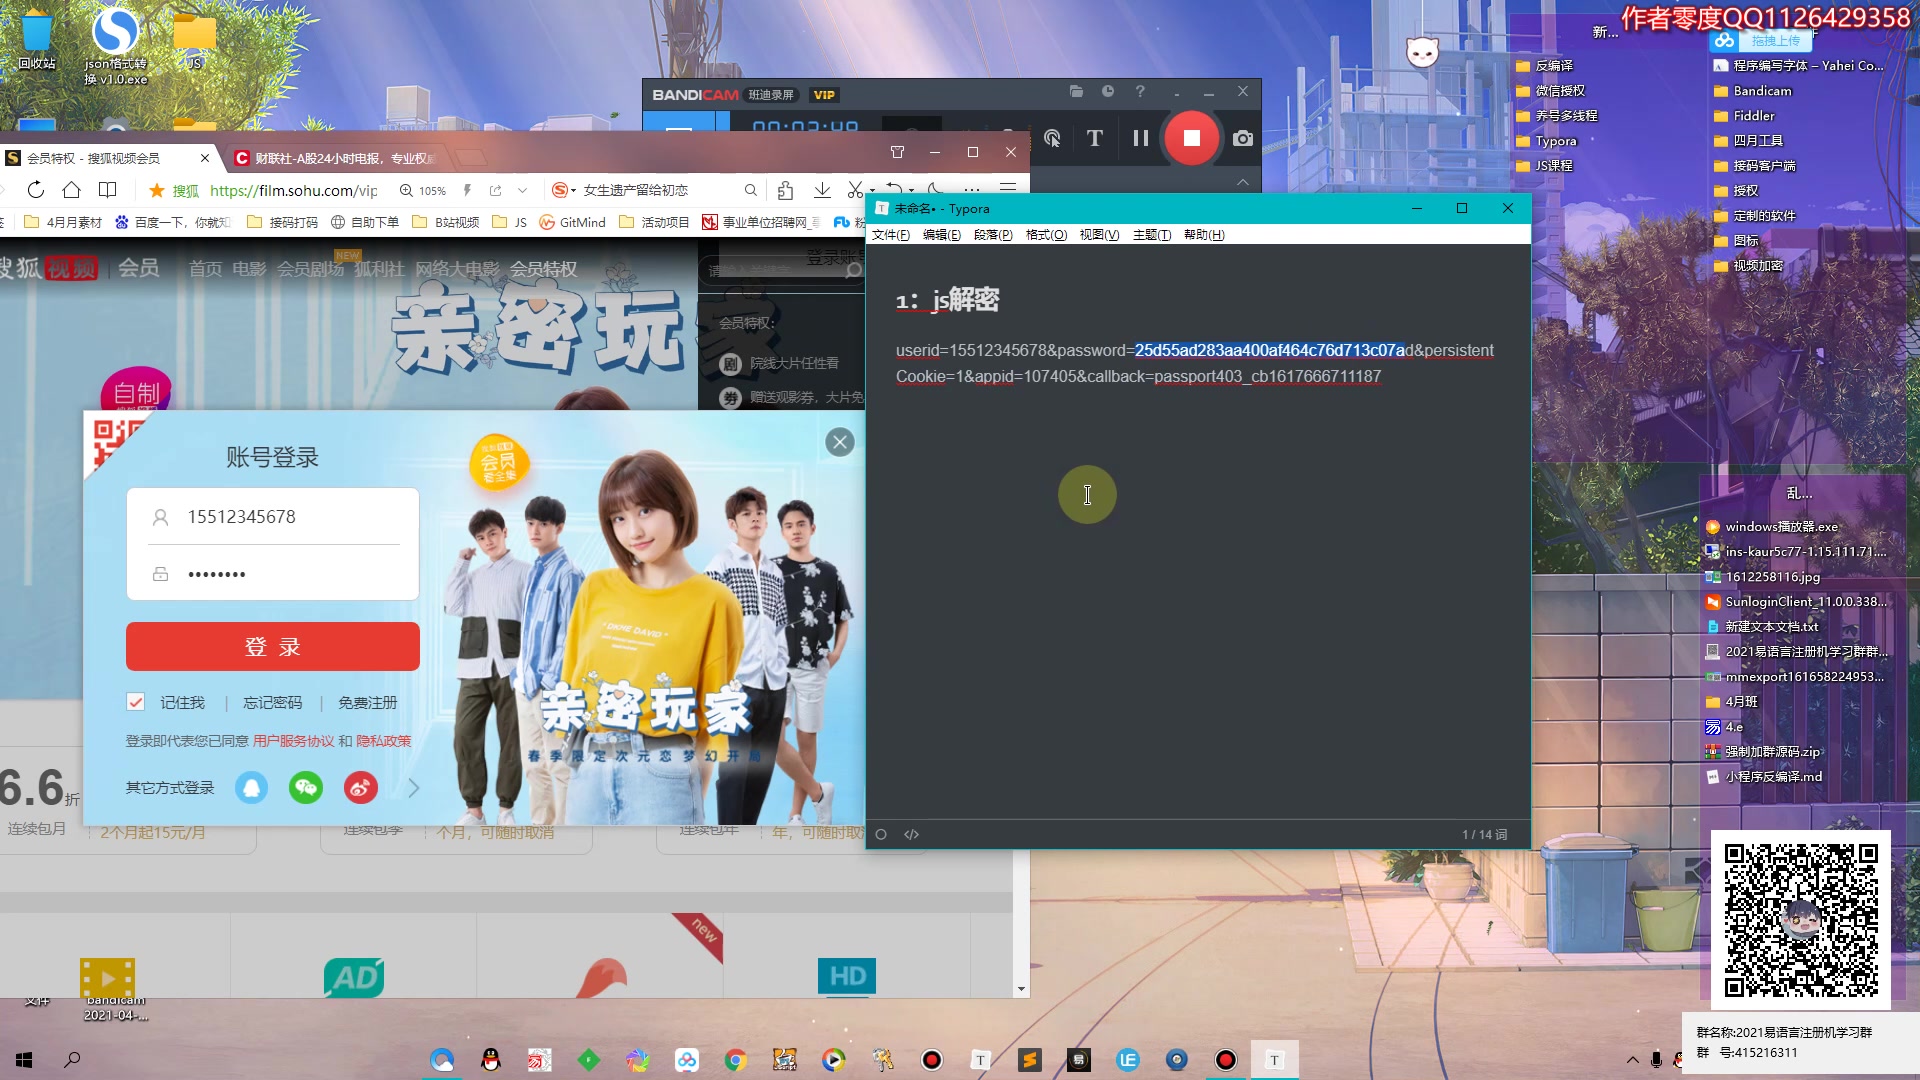This screenshot has width=1920, height=1080.
Task: Open the Typora 视图(V) menu
Action: pos(1098,235)
